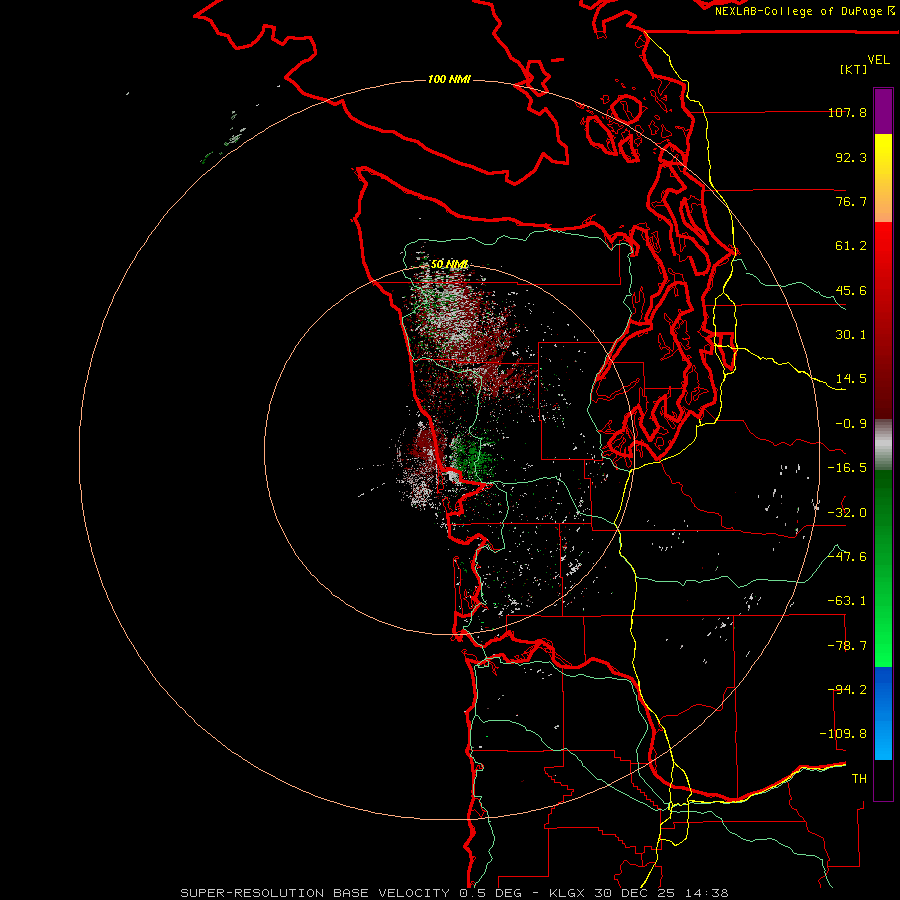The width and height of the screenshot is (900, 900).
Task: Click the 61.2 velocity scale value
Action: pos(851,246)
